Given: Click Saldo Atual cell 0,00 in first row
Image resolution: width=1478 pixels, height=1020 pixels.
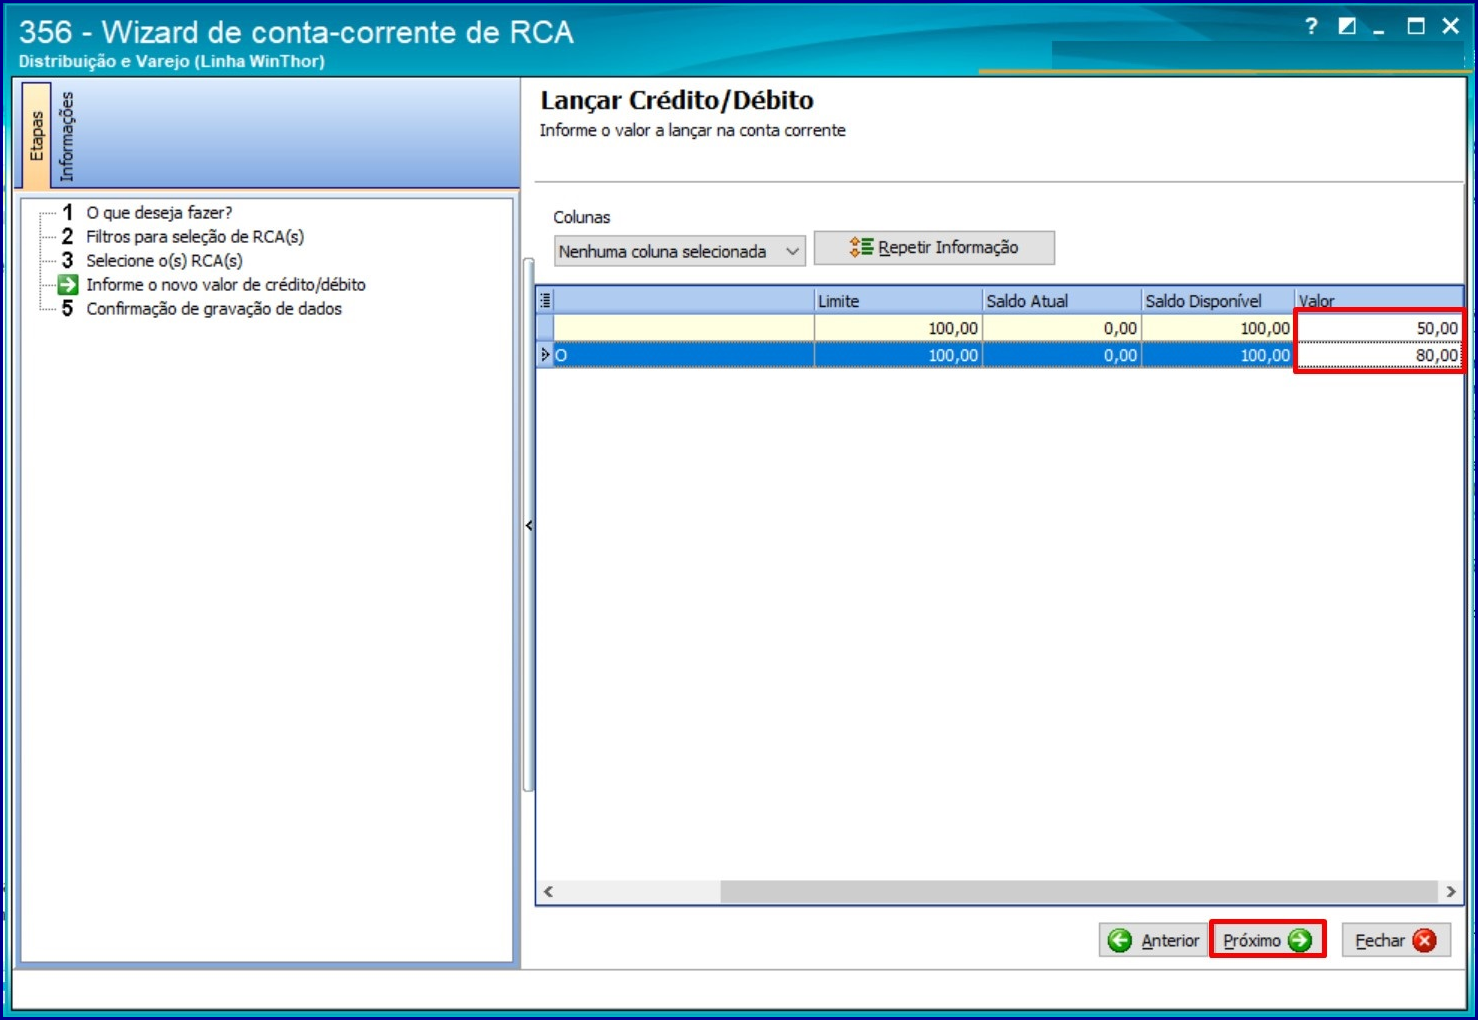Looking at the screenshot, I should [1062, 328].
